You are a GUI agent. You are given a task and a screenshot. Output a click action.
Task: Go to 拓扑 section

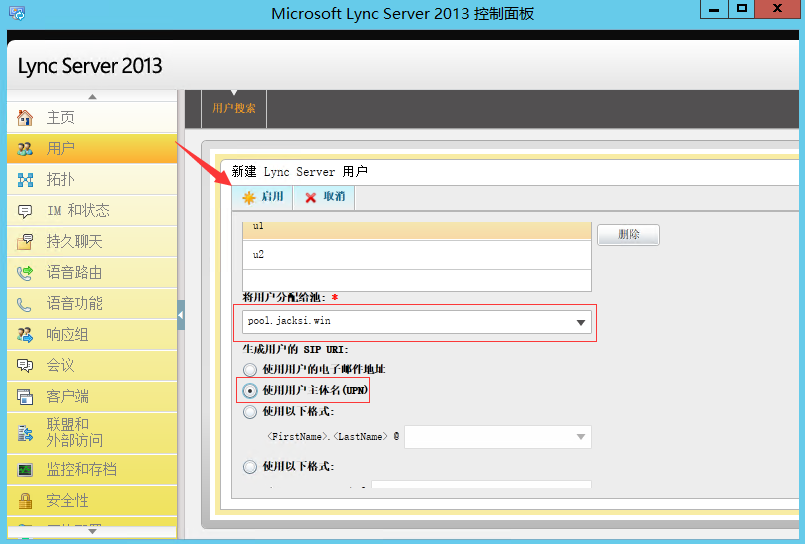point(92,180)
